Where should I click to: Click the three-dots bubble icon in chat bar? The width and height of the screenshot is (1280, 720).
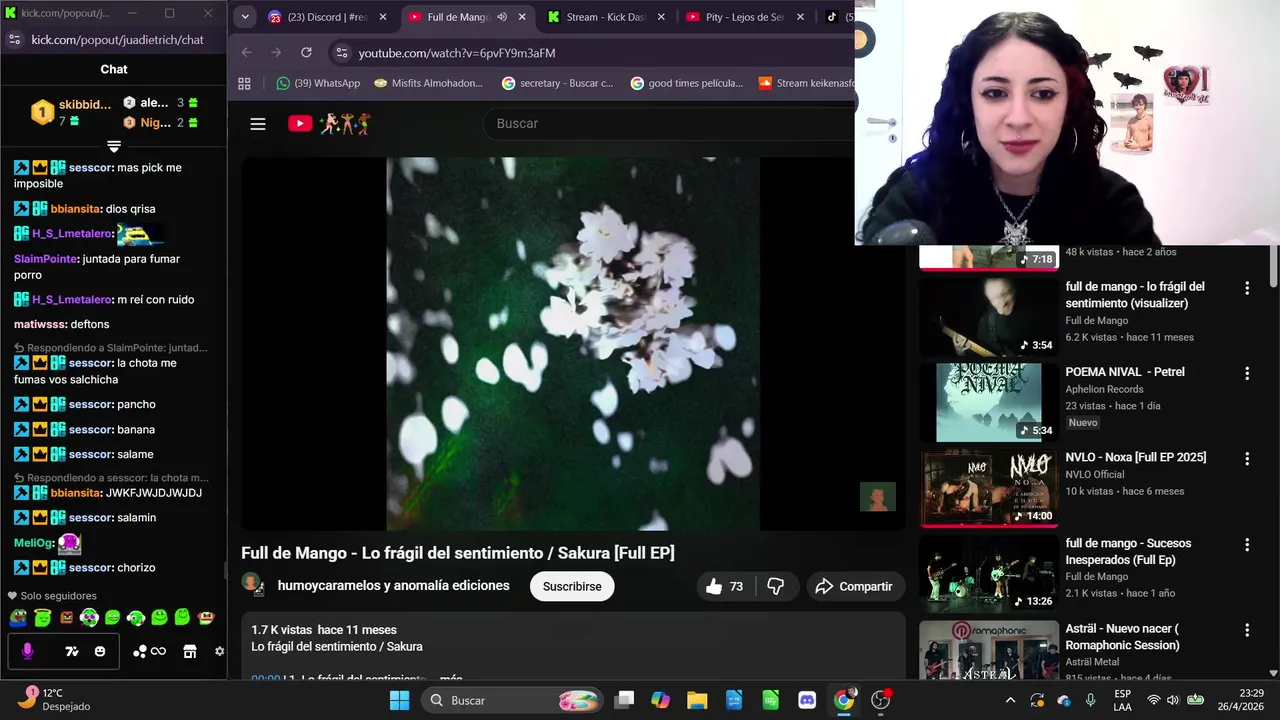point(140,651)
